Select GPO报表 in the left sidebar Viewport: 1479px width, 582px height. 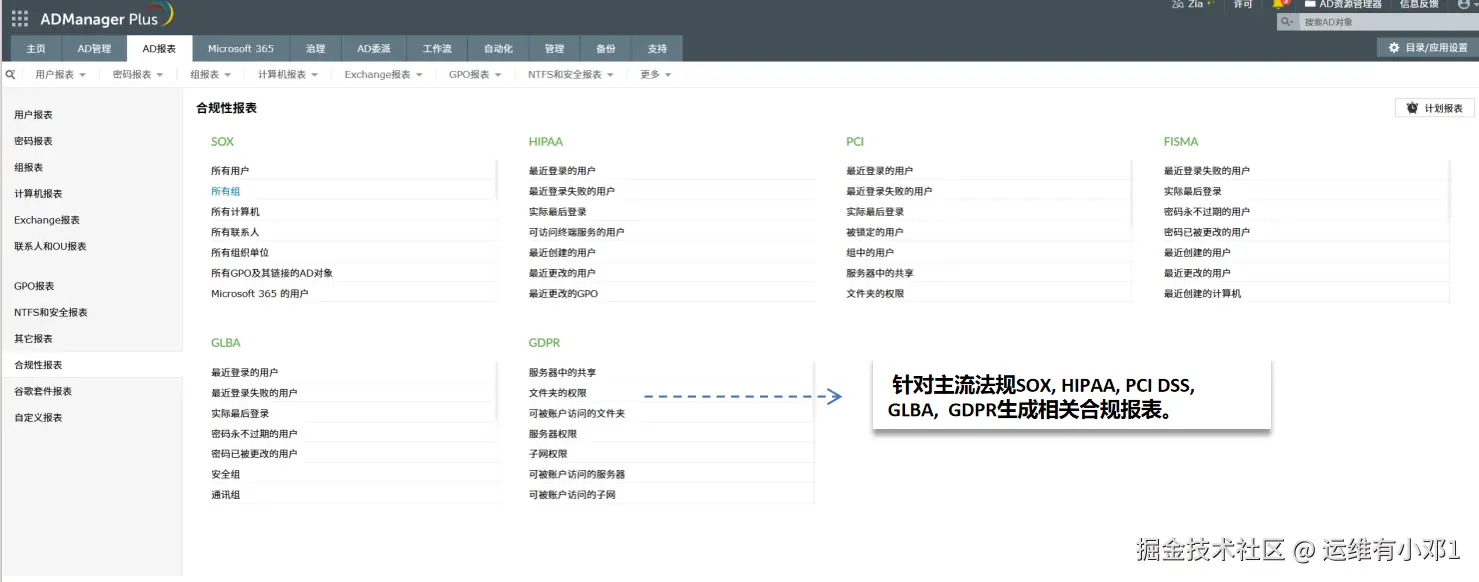point(34,286)
